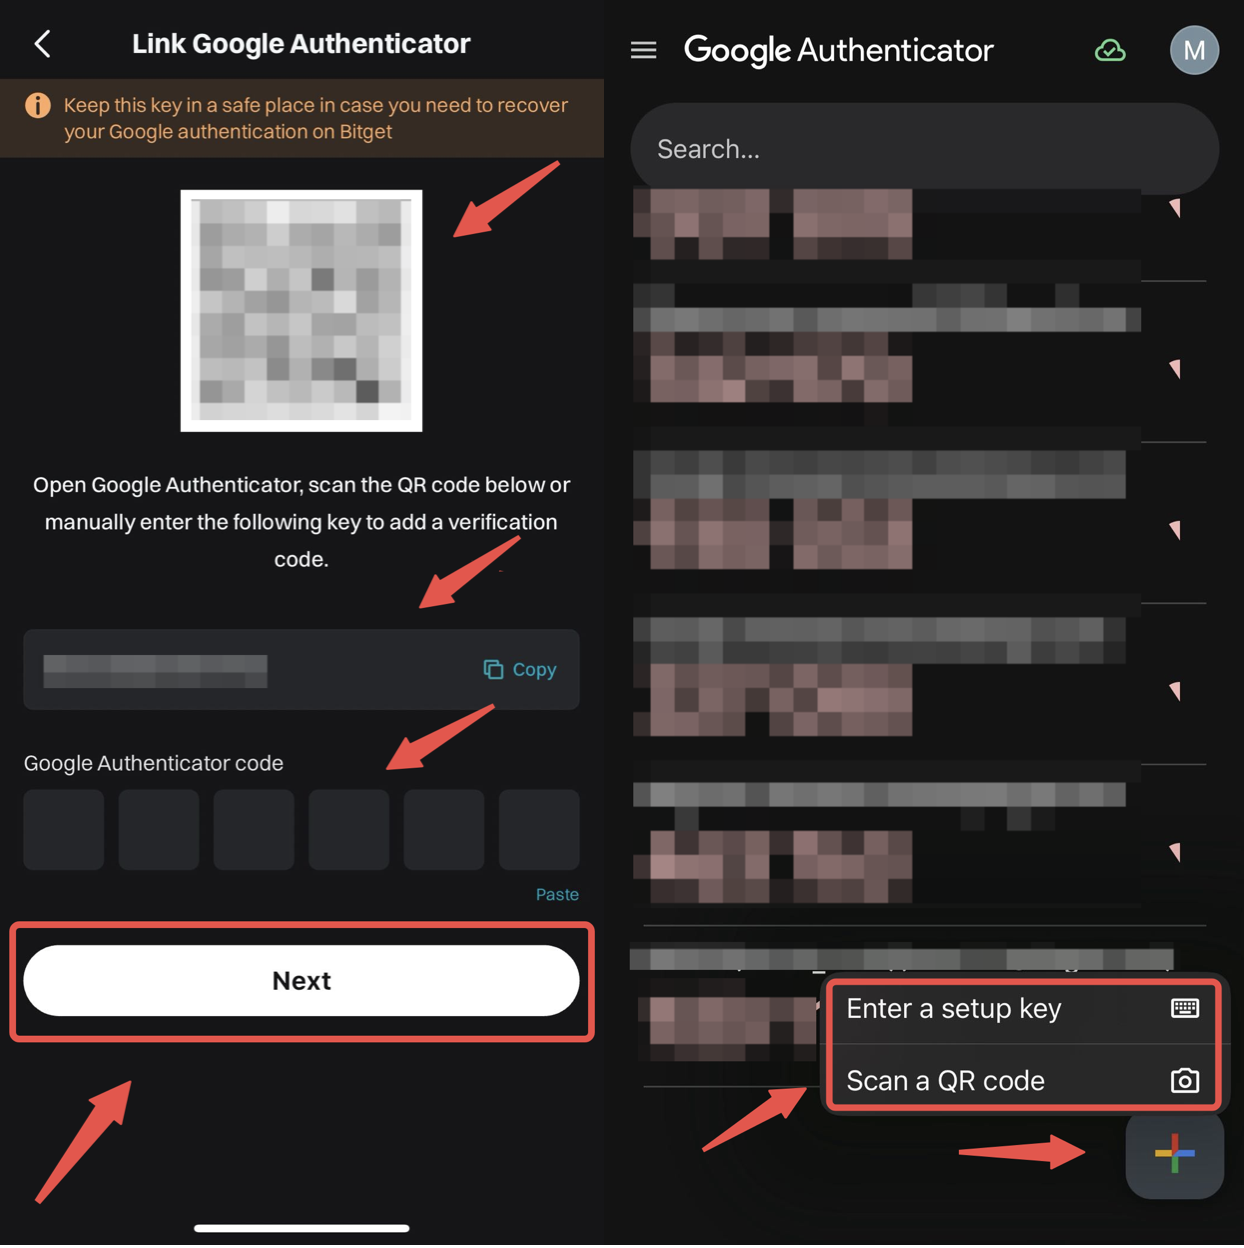Read the Keep this key safe warning
1244x1248 pixels.
pyautogui.click(x=316, y=118)
